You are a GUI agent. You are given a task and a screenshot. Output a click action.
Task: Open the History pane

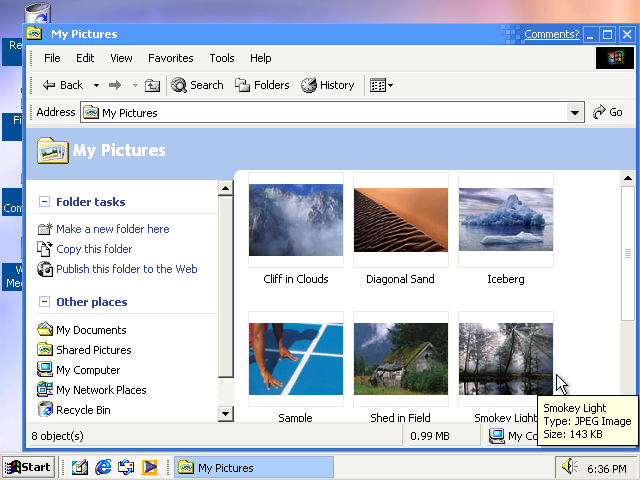coord(328,85)
